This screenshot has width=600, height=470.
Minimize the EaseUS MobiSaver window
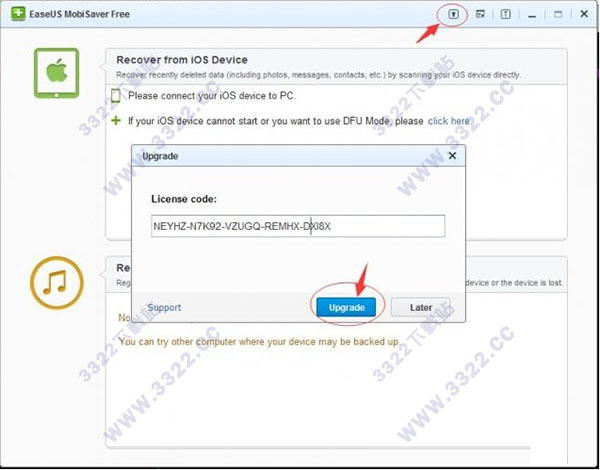[532, 15]
